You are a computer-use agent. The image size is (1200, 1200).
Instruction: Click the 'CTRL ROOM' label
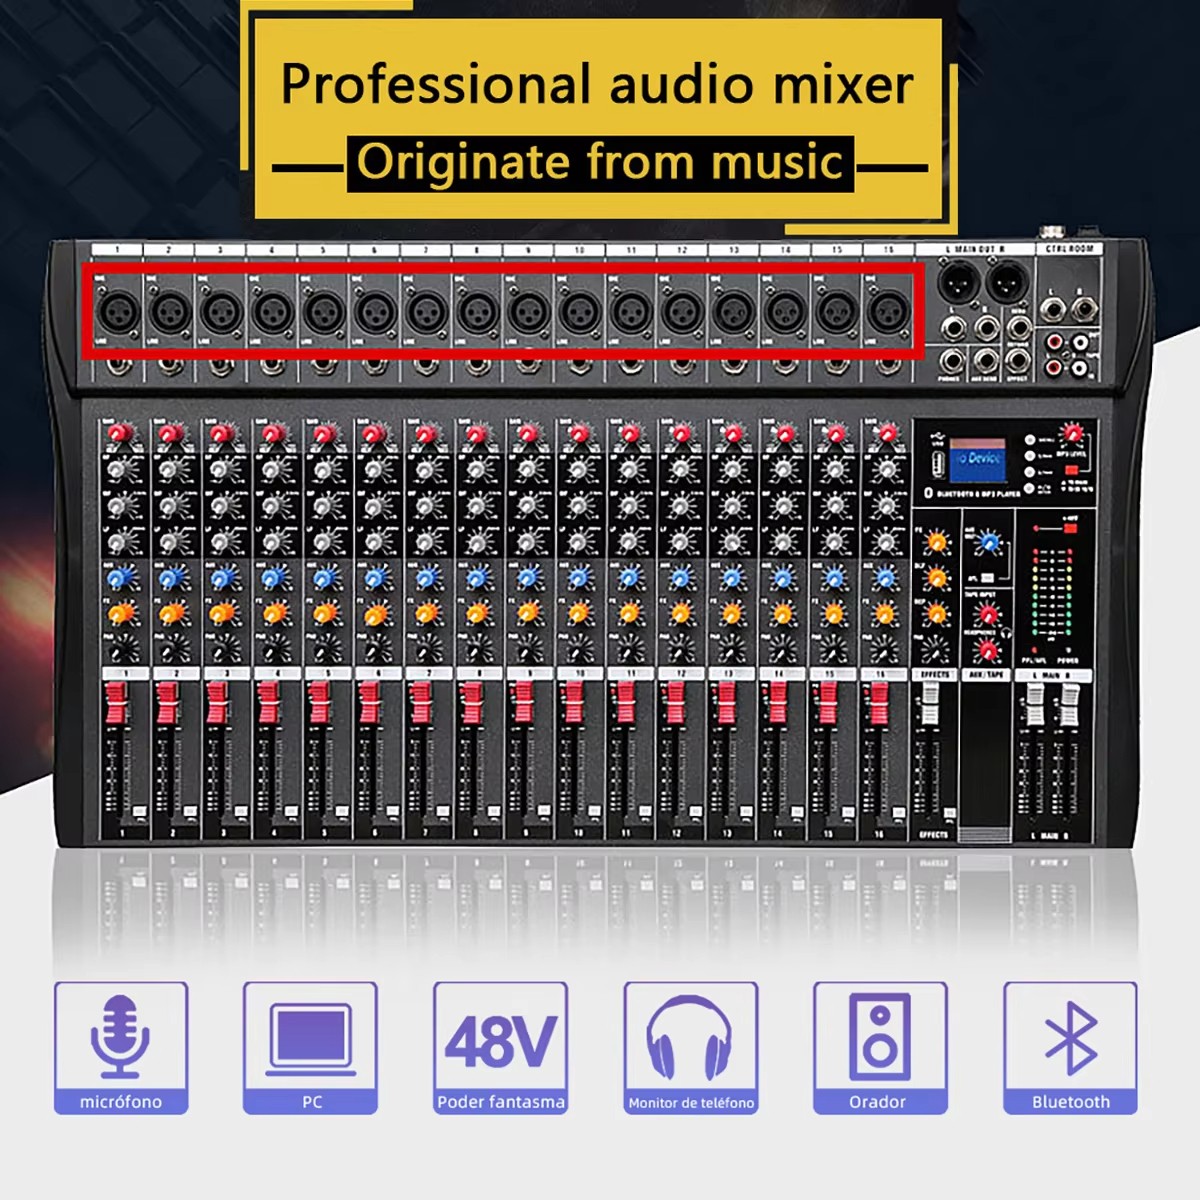(1070, 248)
